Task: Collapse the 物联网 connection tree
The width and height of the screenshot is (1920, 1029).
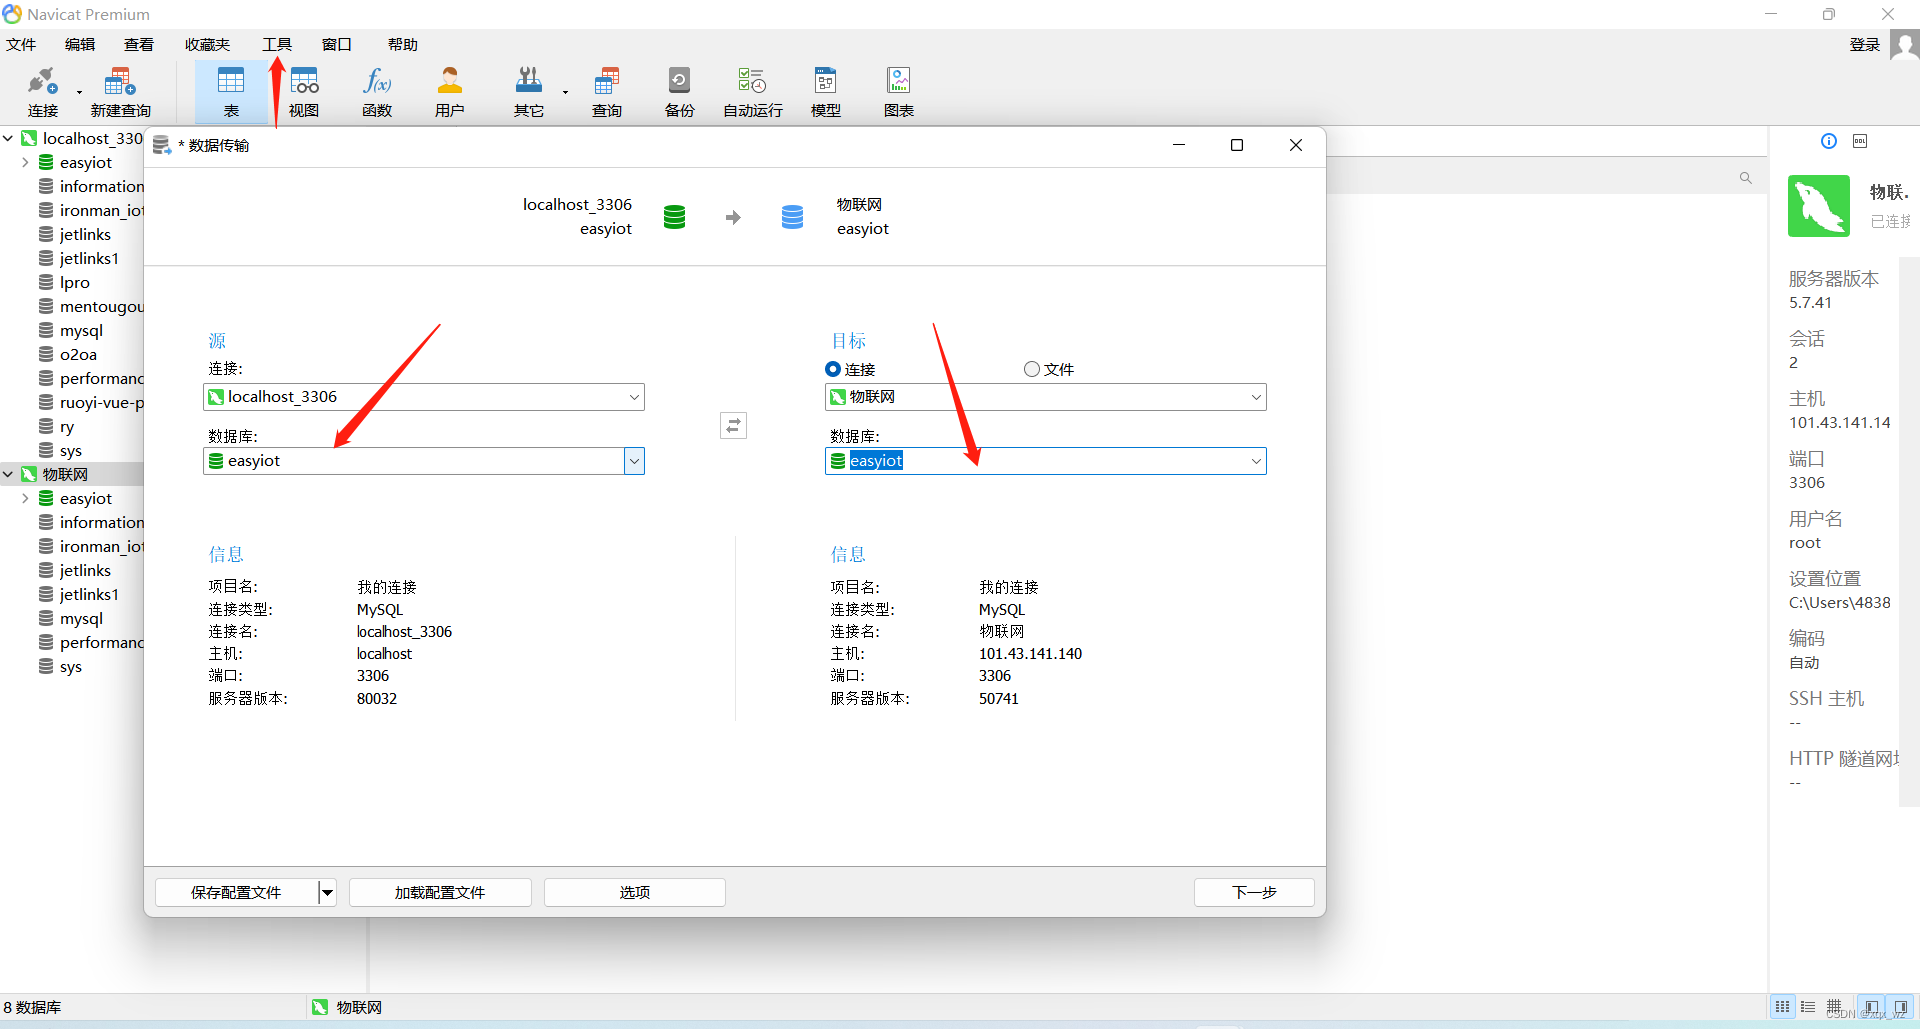Action: tap(8, 474)
